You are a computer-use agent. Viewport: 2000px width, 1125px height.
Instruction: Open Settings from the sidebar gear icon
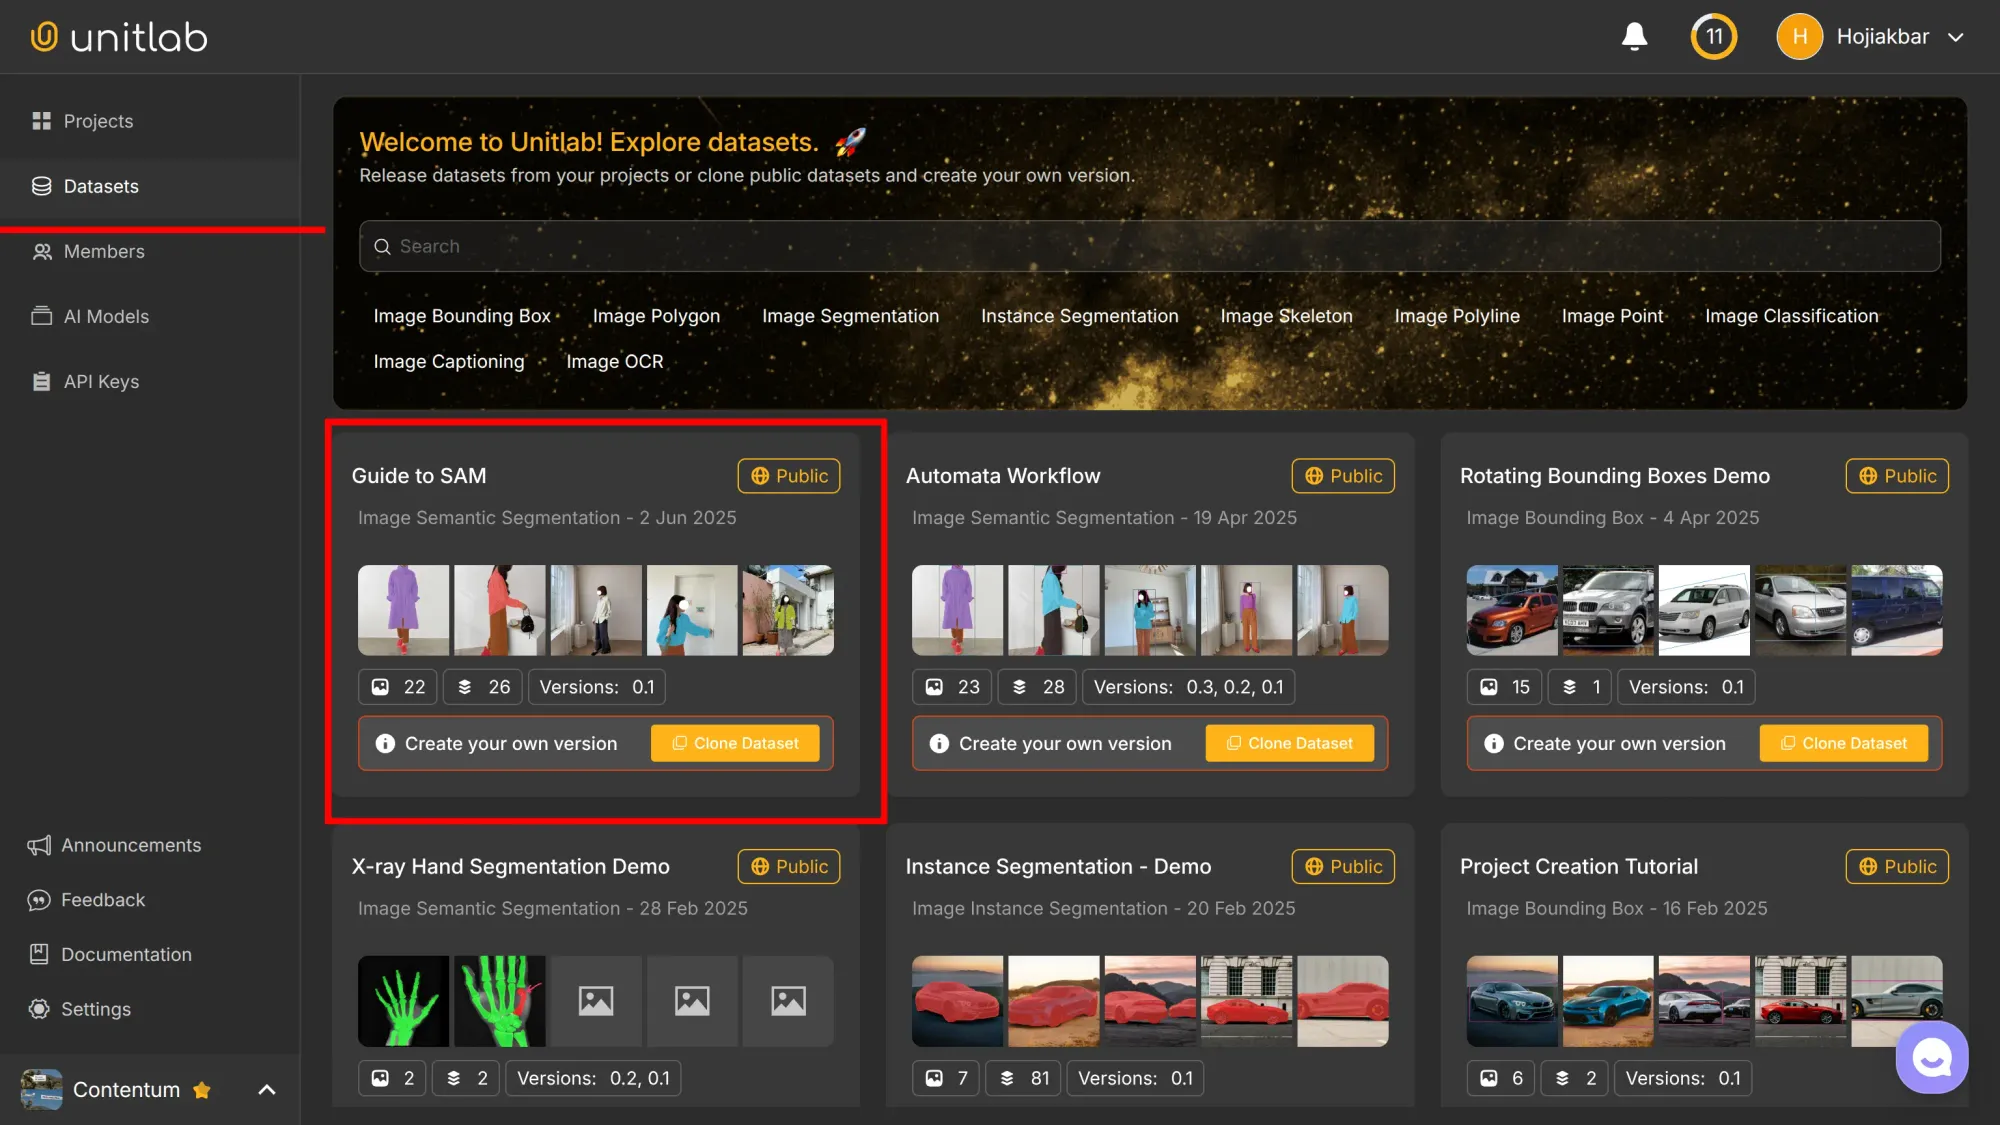click(x=39, y=1009)
